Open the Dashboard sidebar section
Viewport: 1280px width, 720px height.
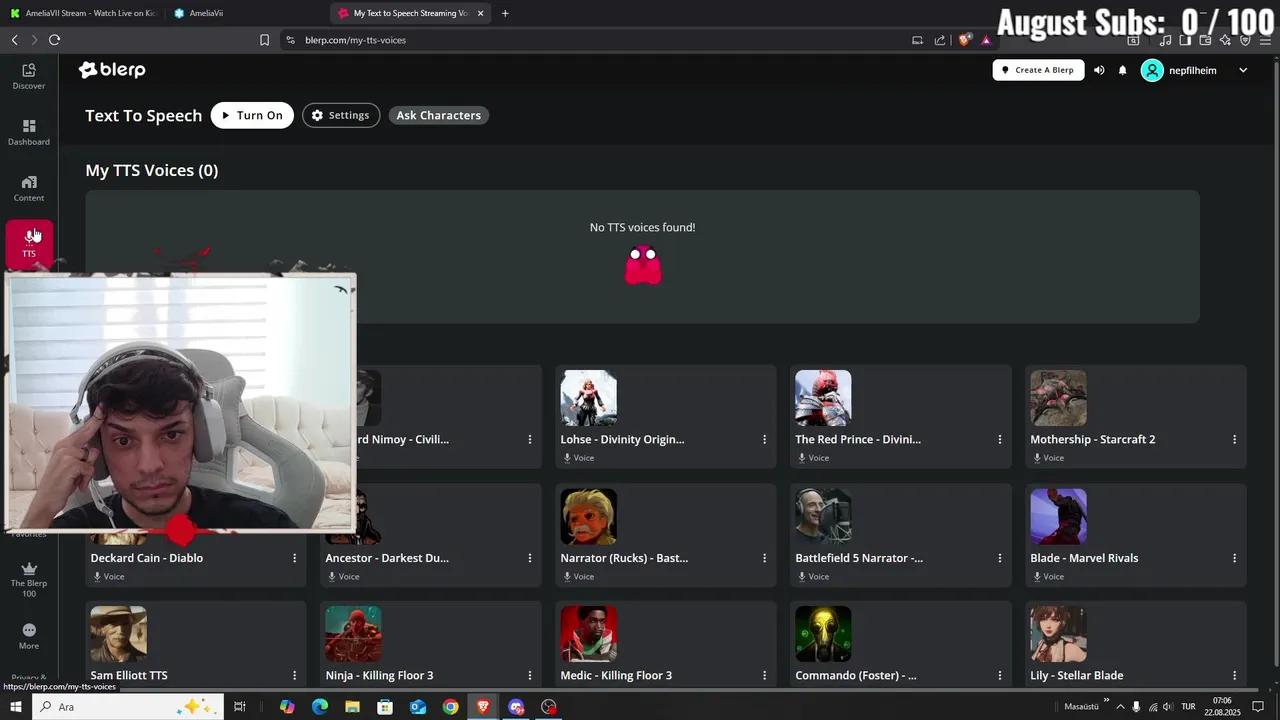[x=29, y=132]
